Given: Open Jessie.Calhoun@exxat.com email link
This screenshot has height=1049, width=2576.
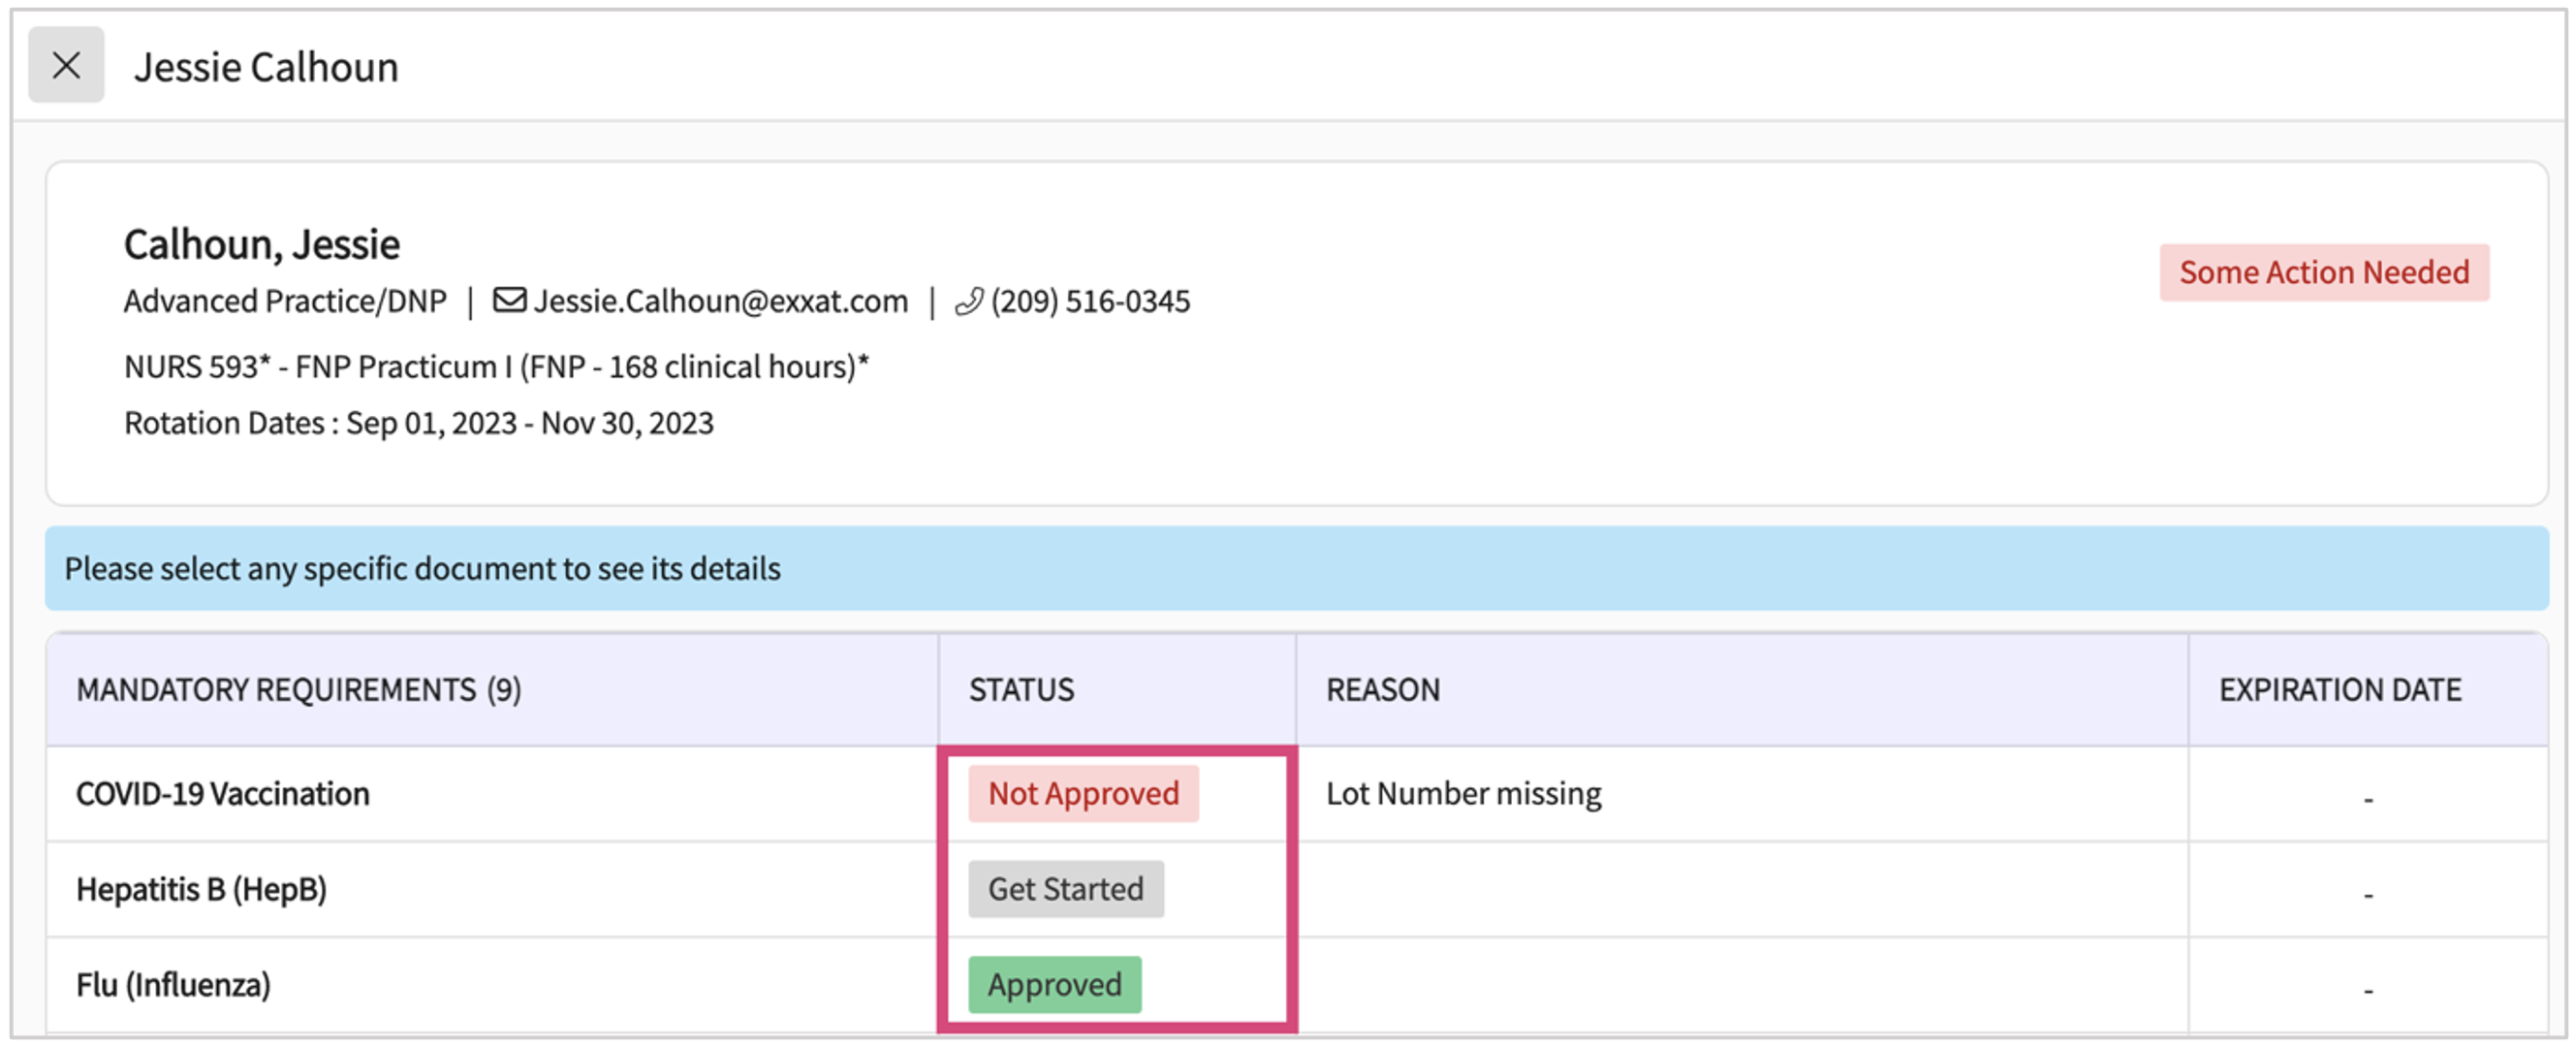Looking at the screenshot, I should coord(720,301).
